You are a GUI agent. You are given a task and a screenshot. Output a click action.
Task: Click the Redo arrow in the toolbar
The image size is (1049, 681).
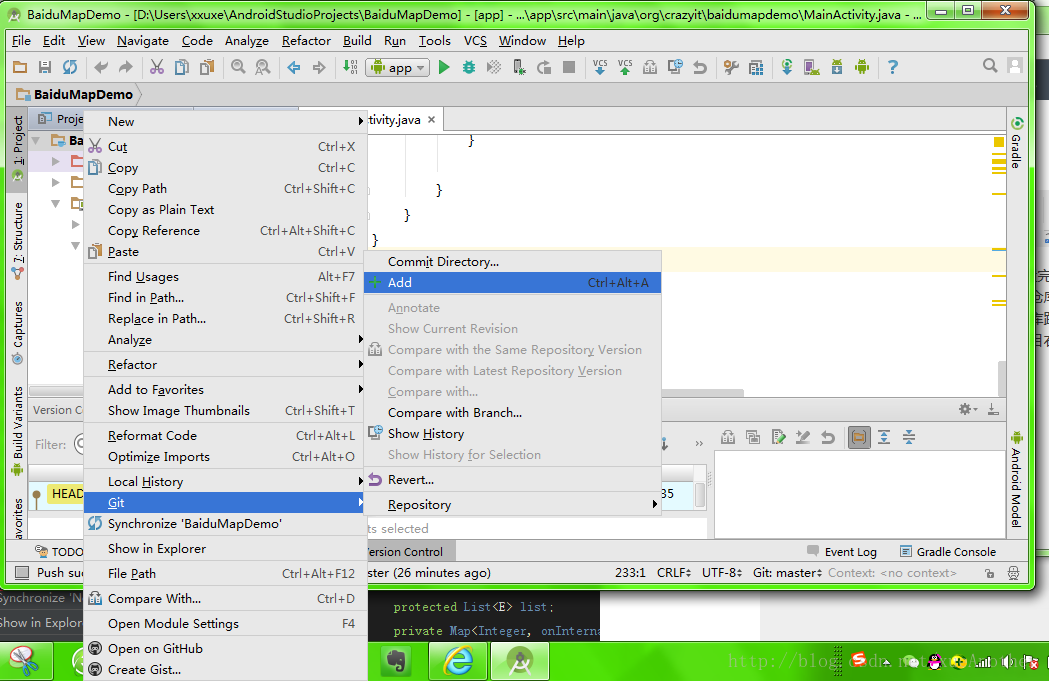[126, 67]
